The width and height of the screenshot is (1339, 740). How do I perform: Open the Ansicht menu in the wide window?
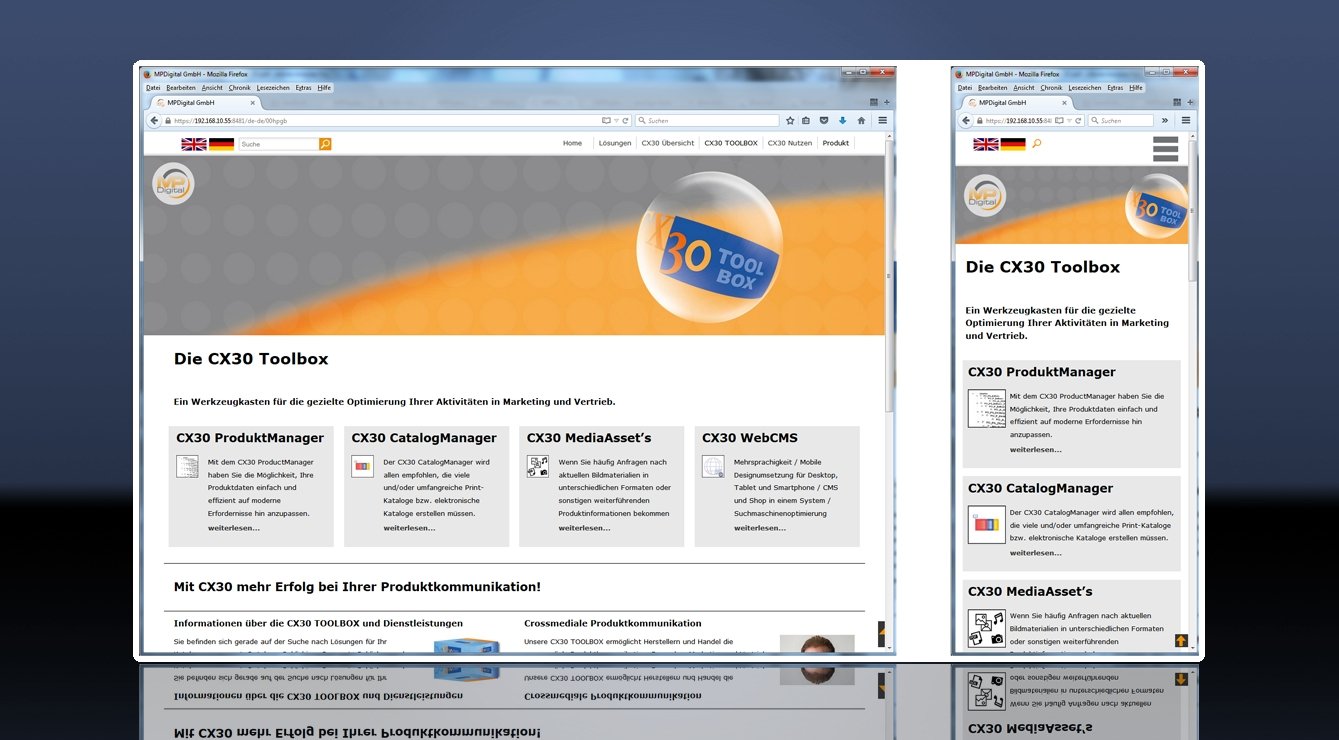click(x=212, y=88)
